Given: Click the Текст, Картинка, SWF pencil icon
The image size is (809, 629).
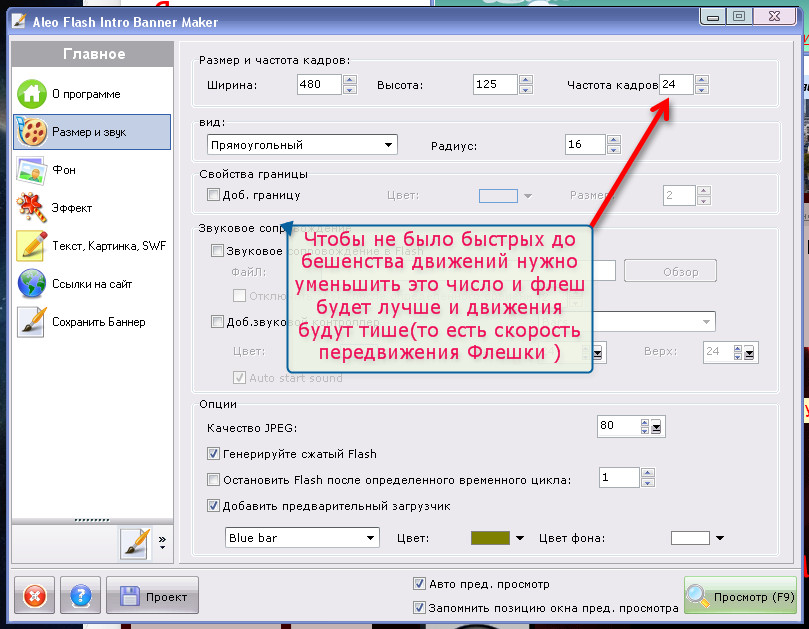Looking at the screenshot, I should (x=31, y=246).
